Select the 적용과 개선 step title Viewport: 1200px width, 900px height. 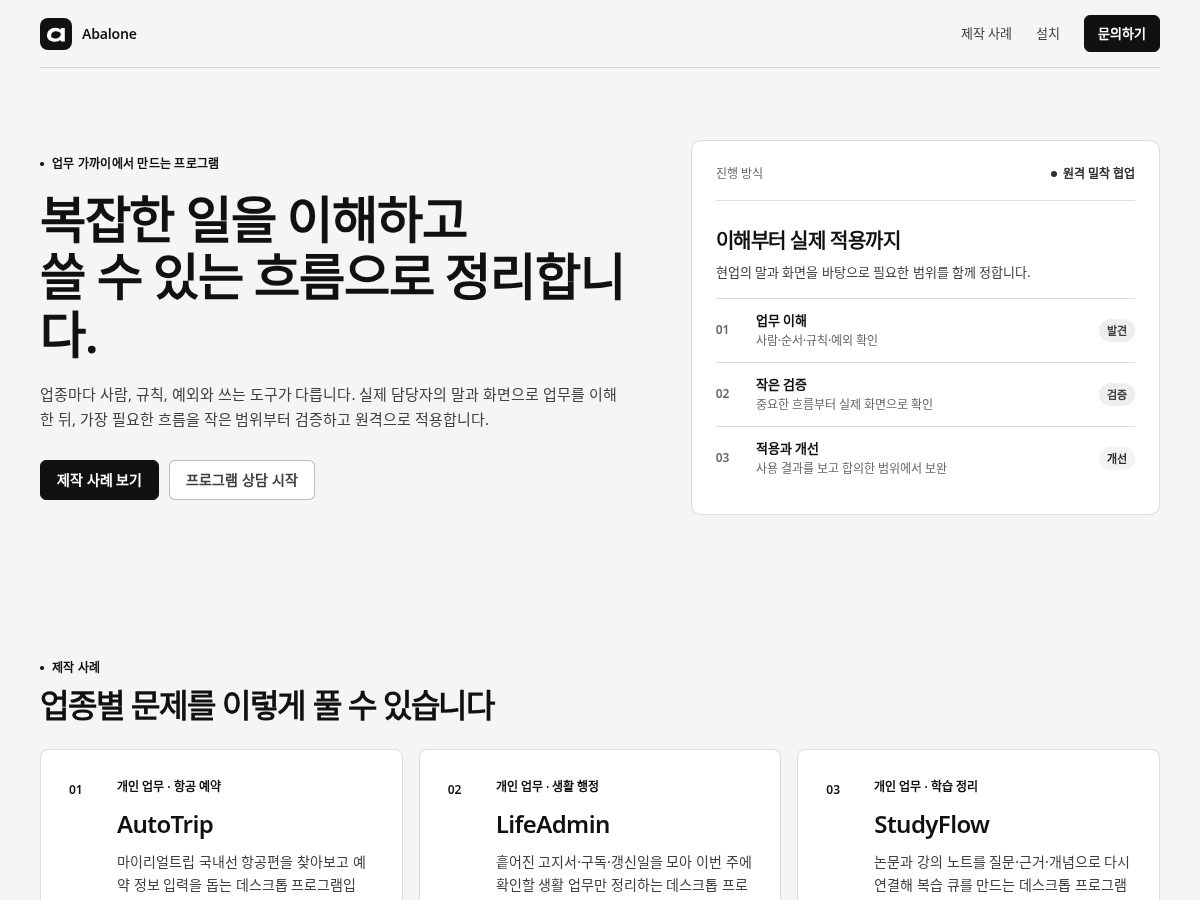point(787,449)
